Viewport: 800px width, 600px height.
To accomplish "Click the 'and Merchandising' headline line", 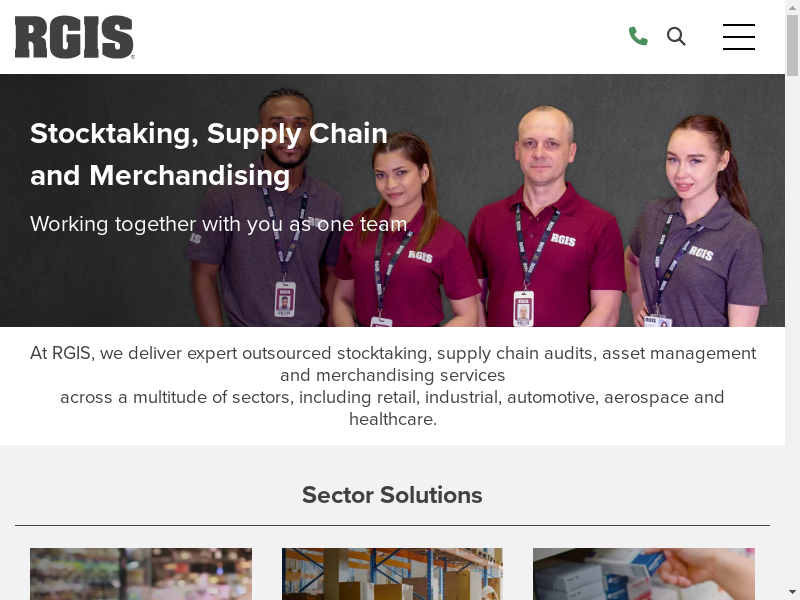I will point(160,176).
